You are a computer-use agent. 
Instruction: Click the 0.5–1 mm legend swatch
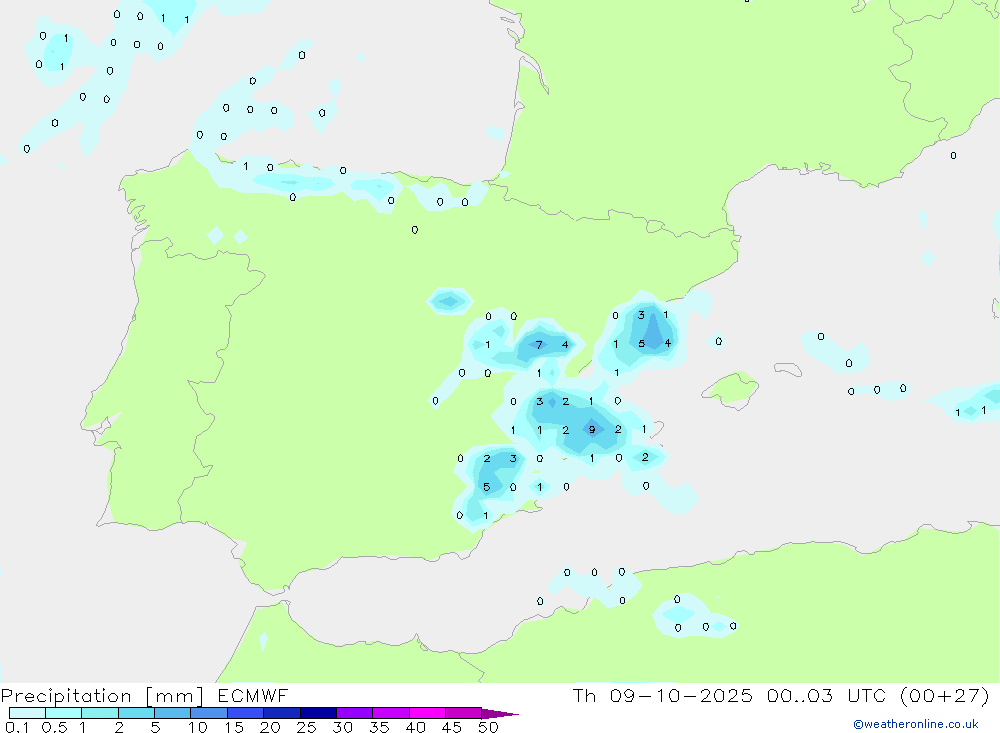click(64, 713)
